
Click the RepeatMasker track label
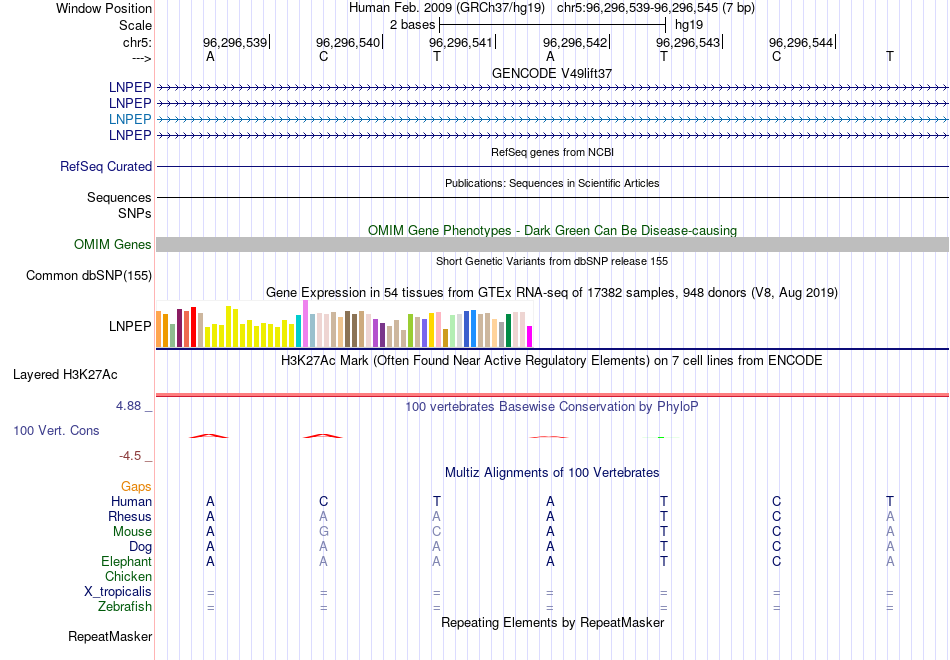pyautogui.click(x=110, y=636)
